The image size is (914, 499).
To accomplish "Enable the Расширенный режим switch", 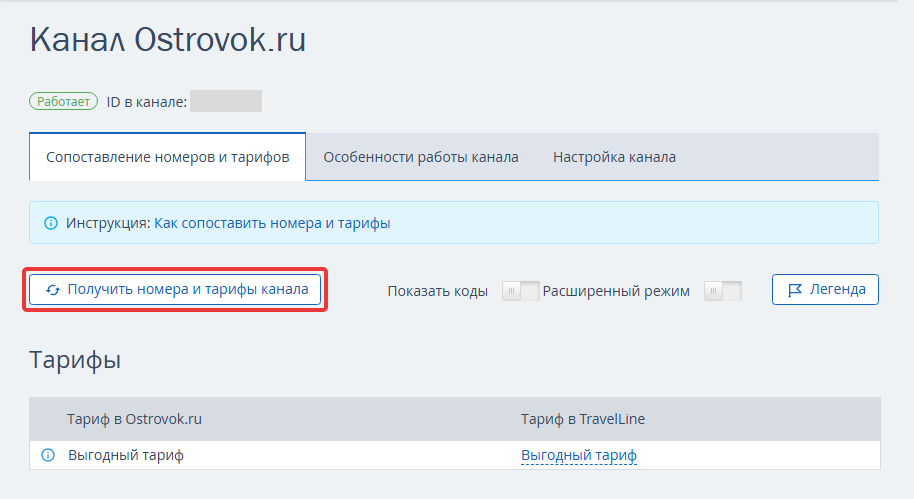I will 723,291.
